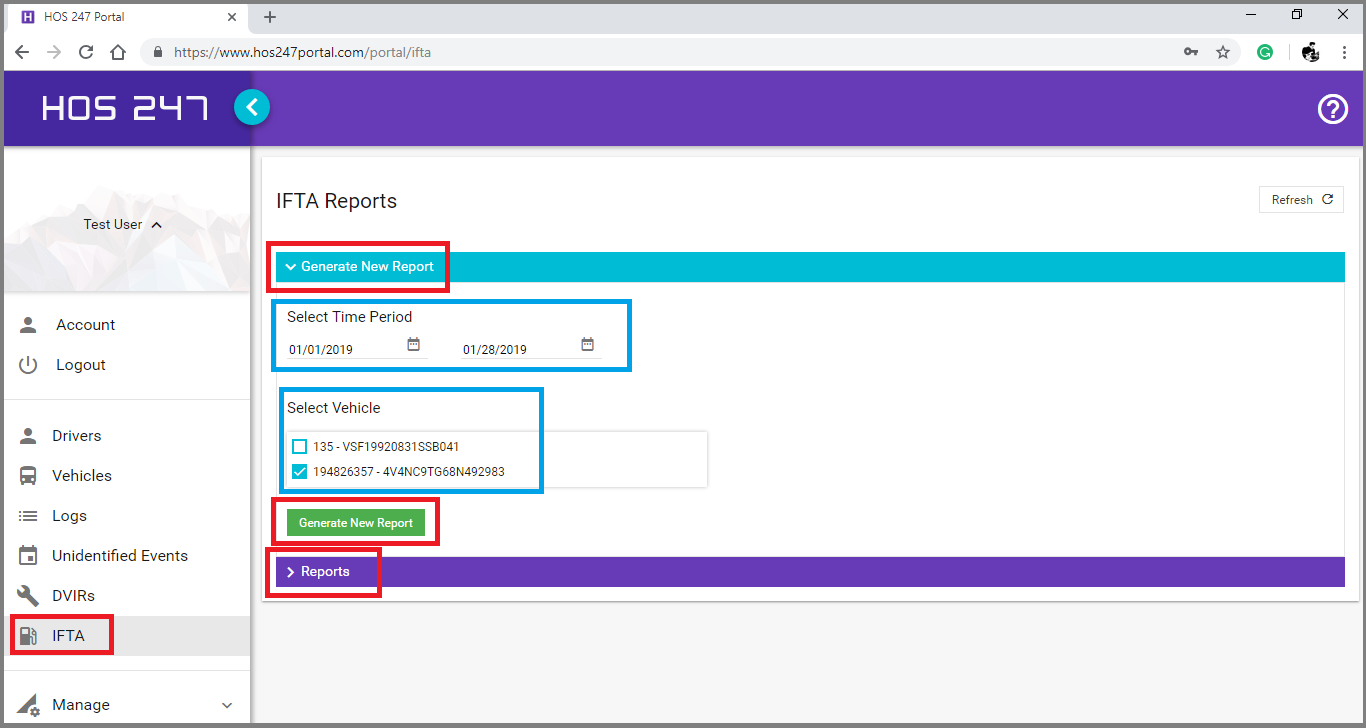Open the help question mark icon
This screenshot has height=728, width=1366.
pyautogui.click(x=1332, y=109)
